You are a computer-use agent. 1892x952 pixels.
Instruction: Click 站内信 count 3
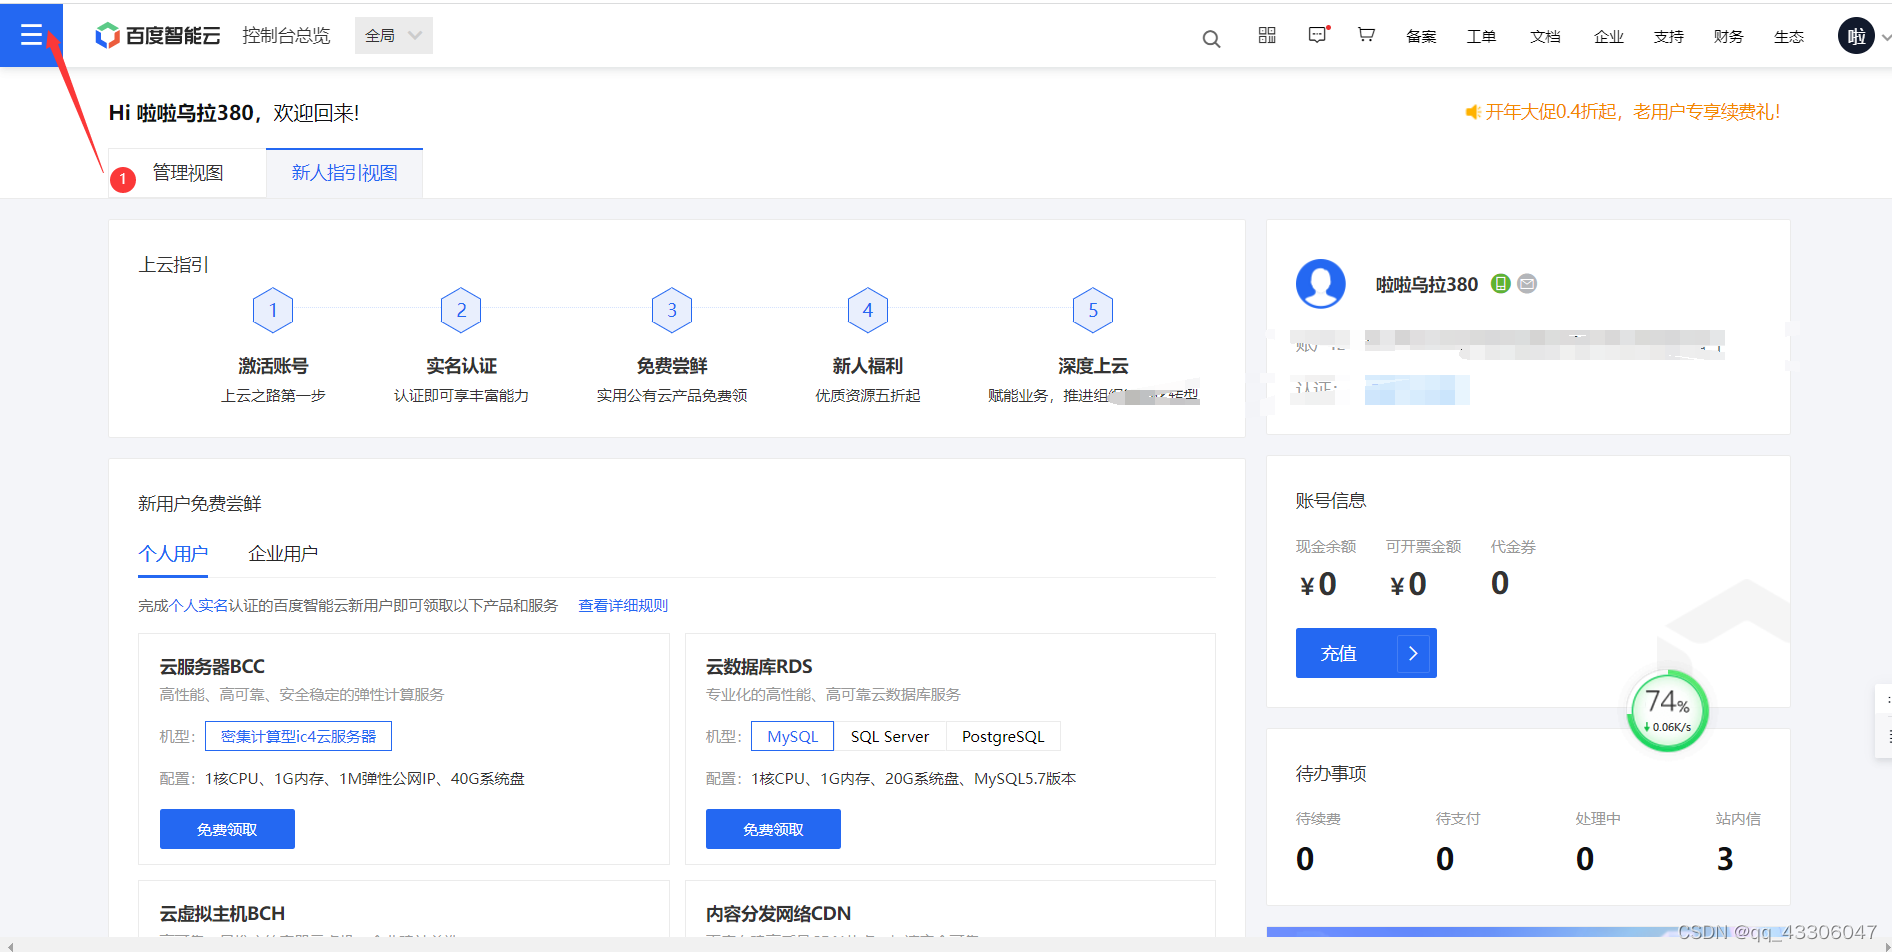[1725, 859]
